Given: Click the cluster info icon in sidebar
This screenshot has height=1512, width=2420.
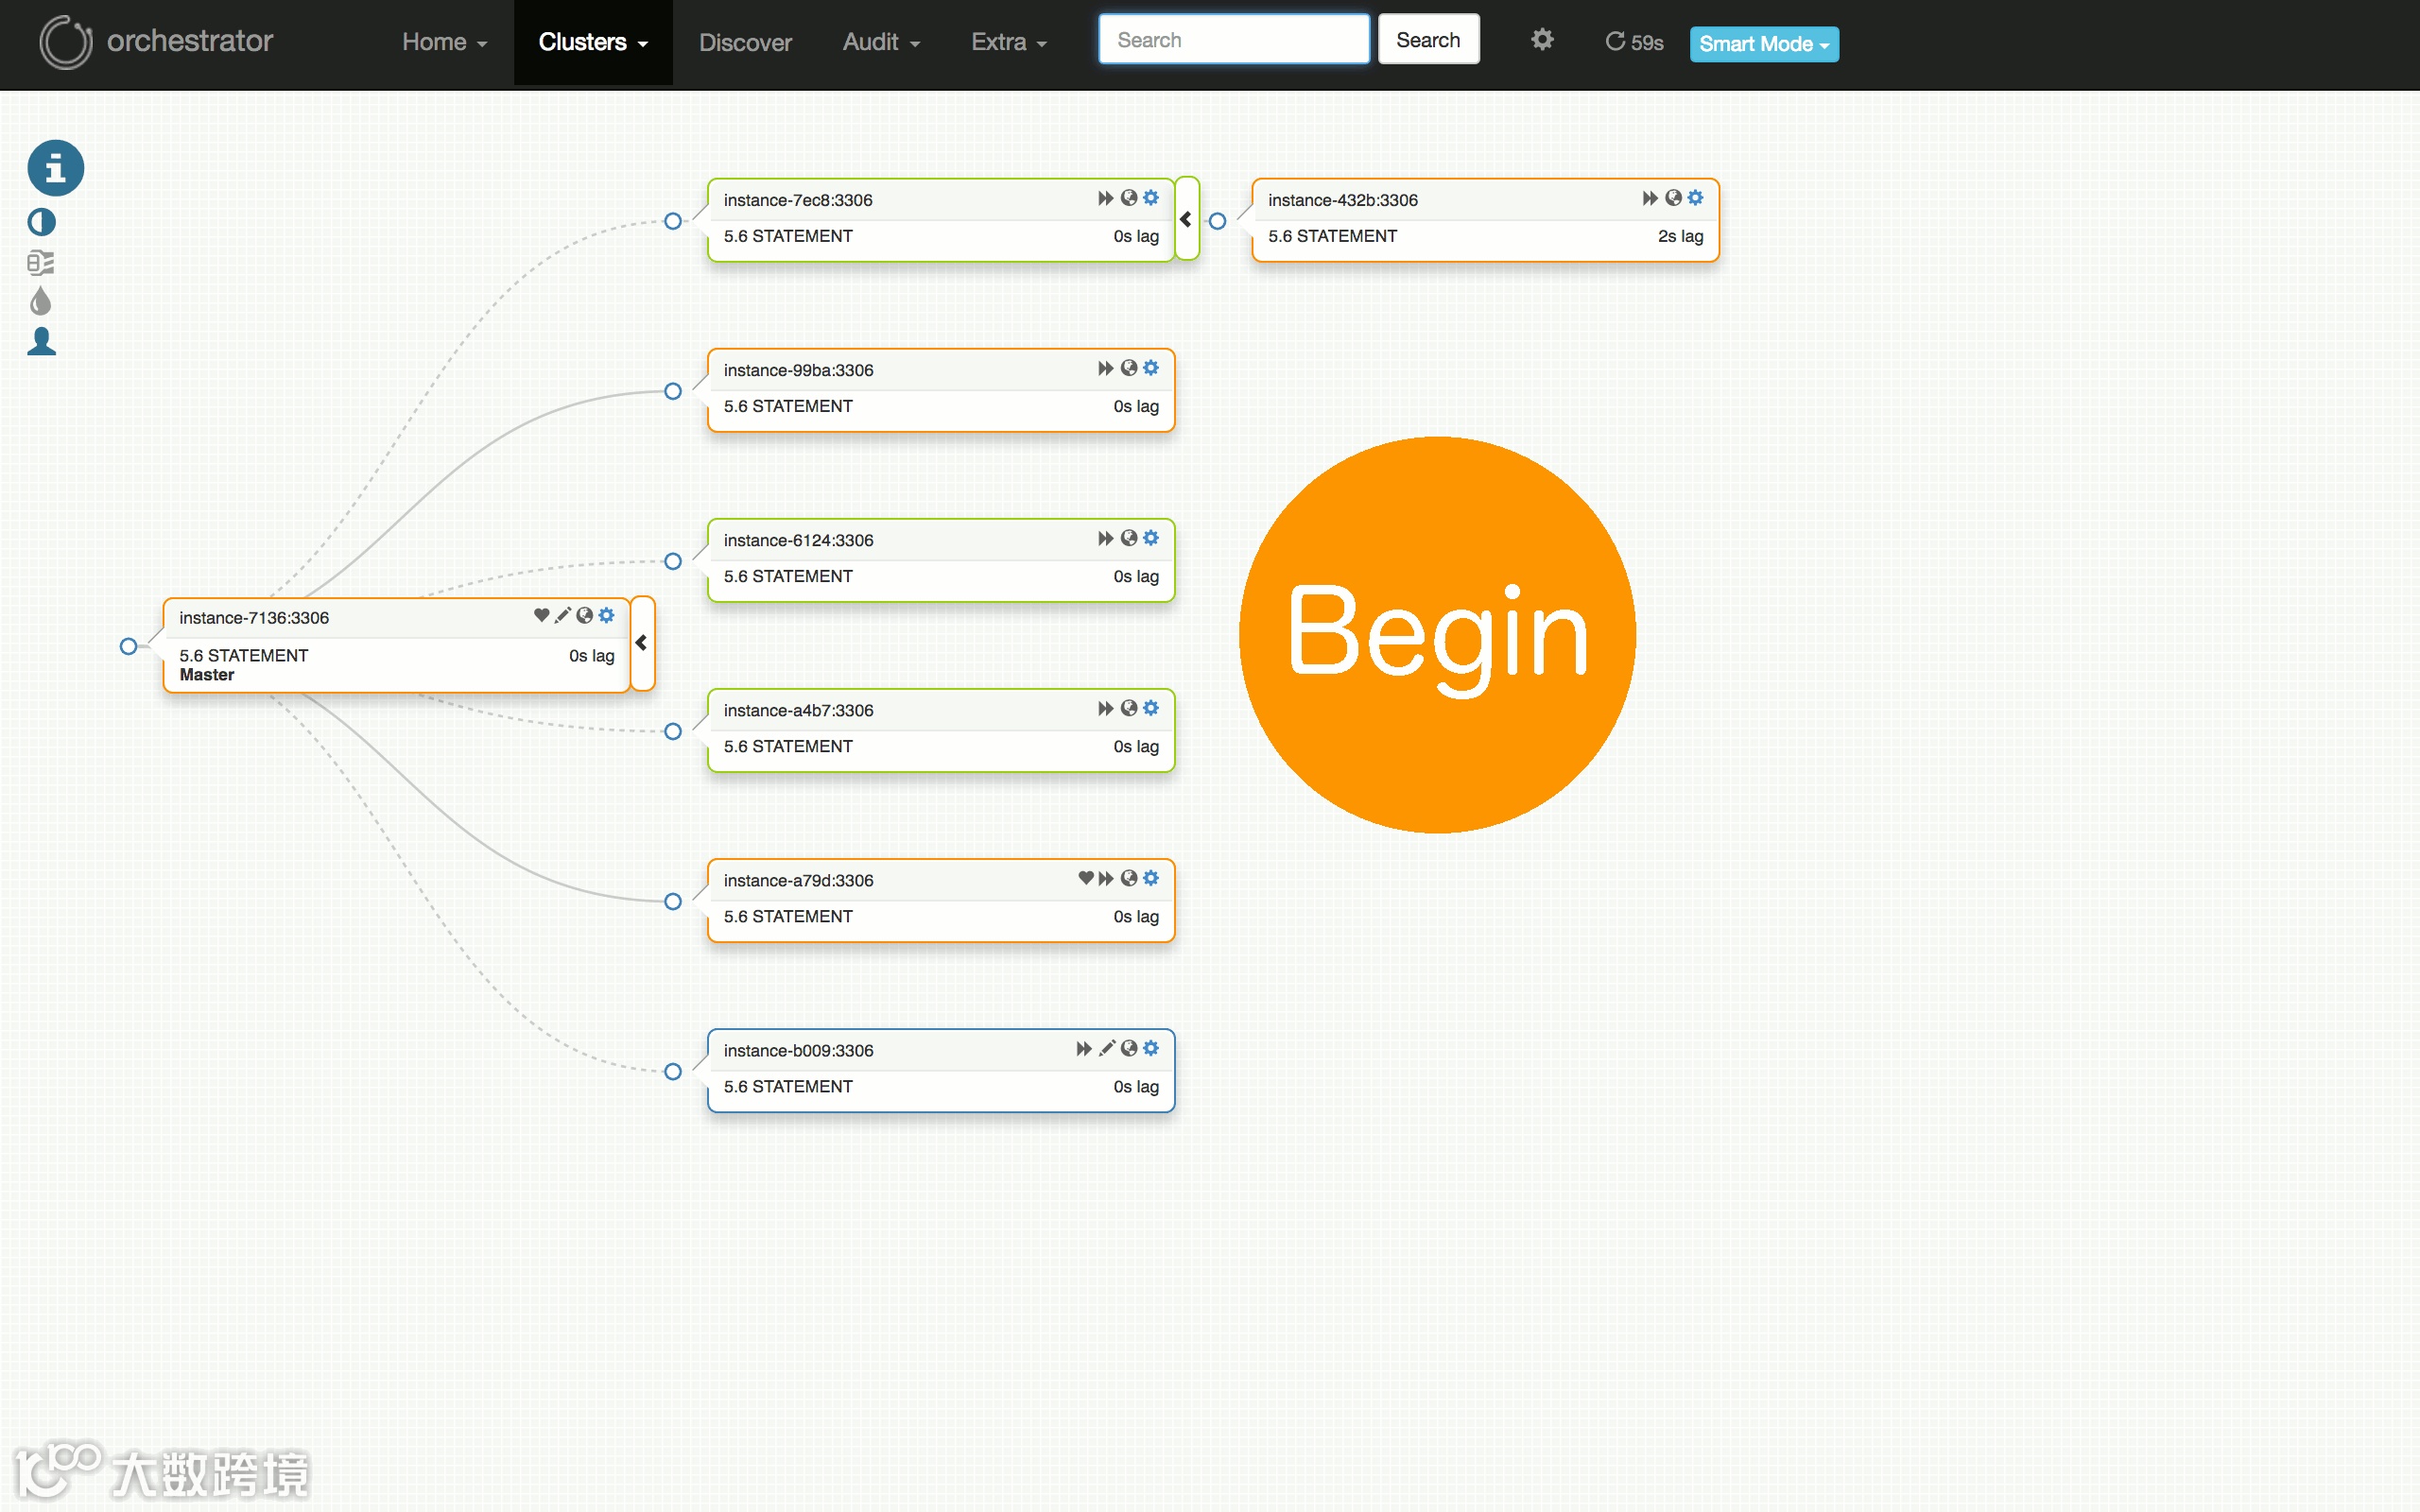Looking at the screenshot, I should [x=55, y=168].
